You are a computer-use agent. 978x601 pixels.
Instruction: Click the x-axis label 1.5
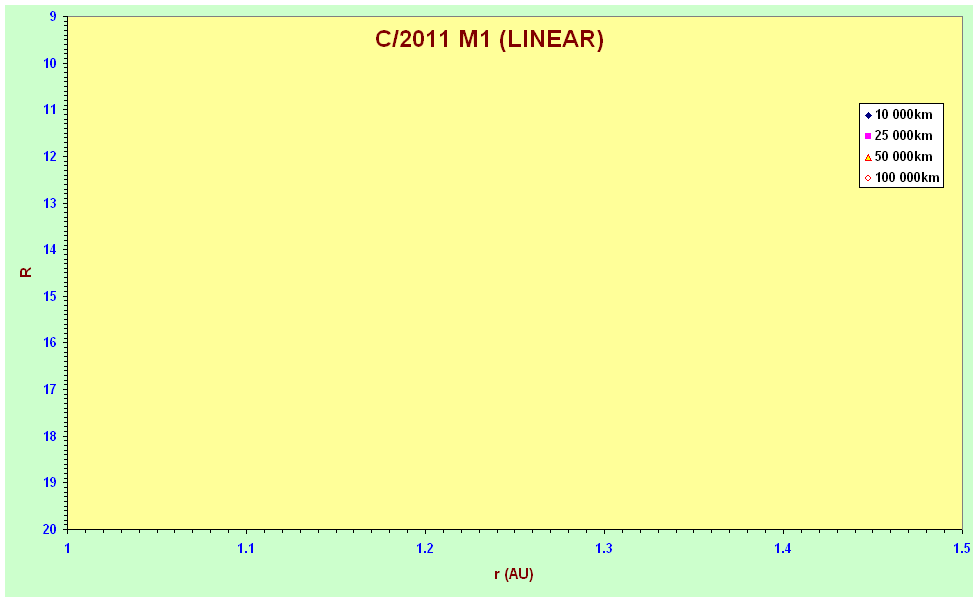click(962, 549)
